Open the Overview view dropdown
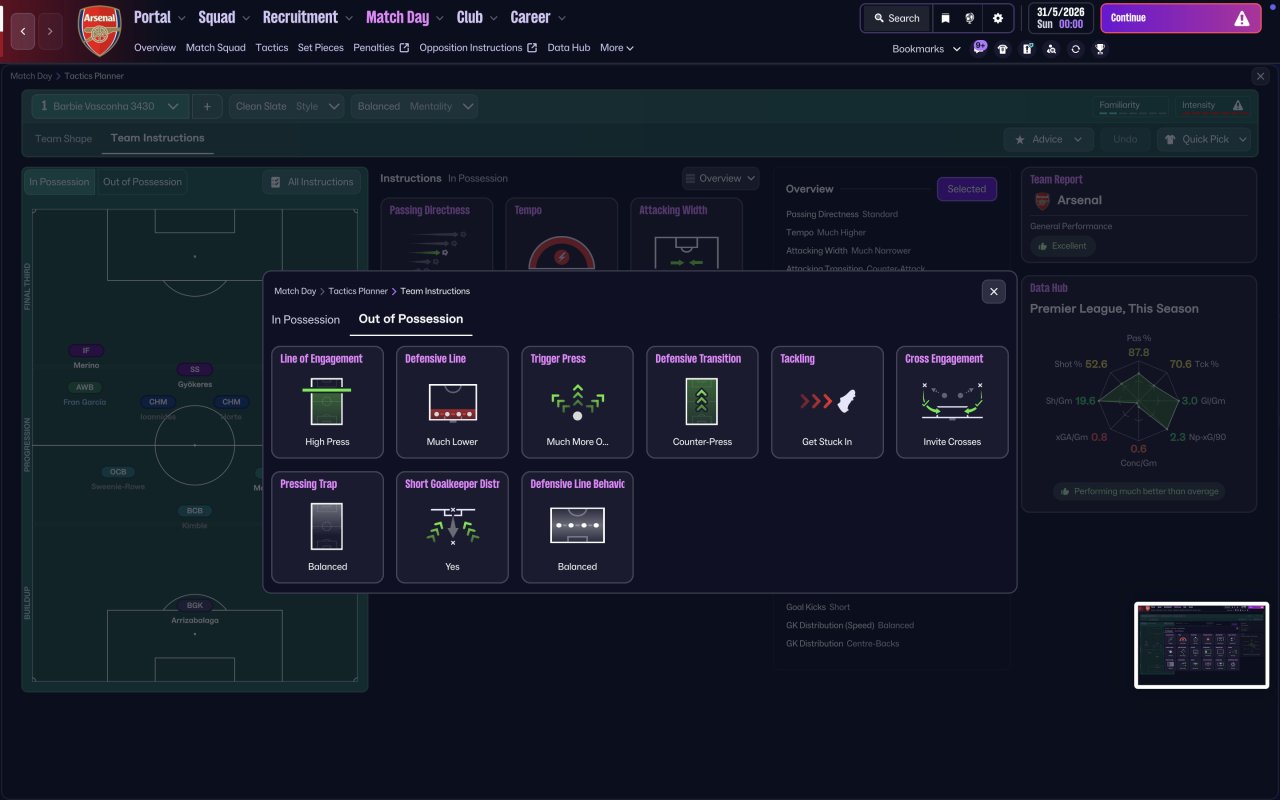 (720, 178)
